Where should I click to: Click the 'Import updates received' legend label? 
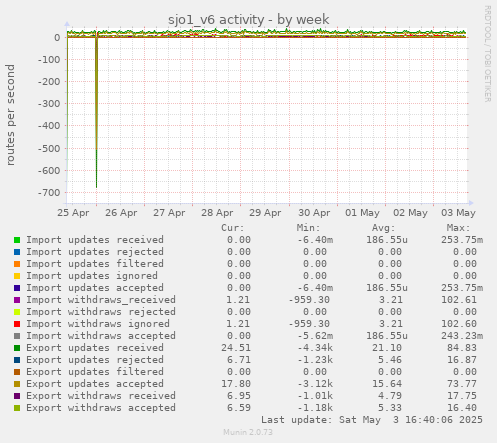(95, 240)
